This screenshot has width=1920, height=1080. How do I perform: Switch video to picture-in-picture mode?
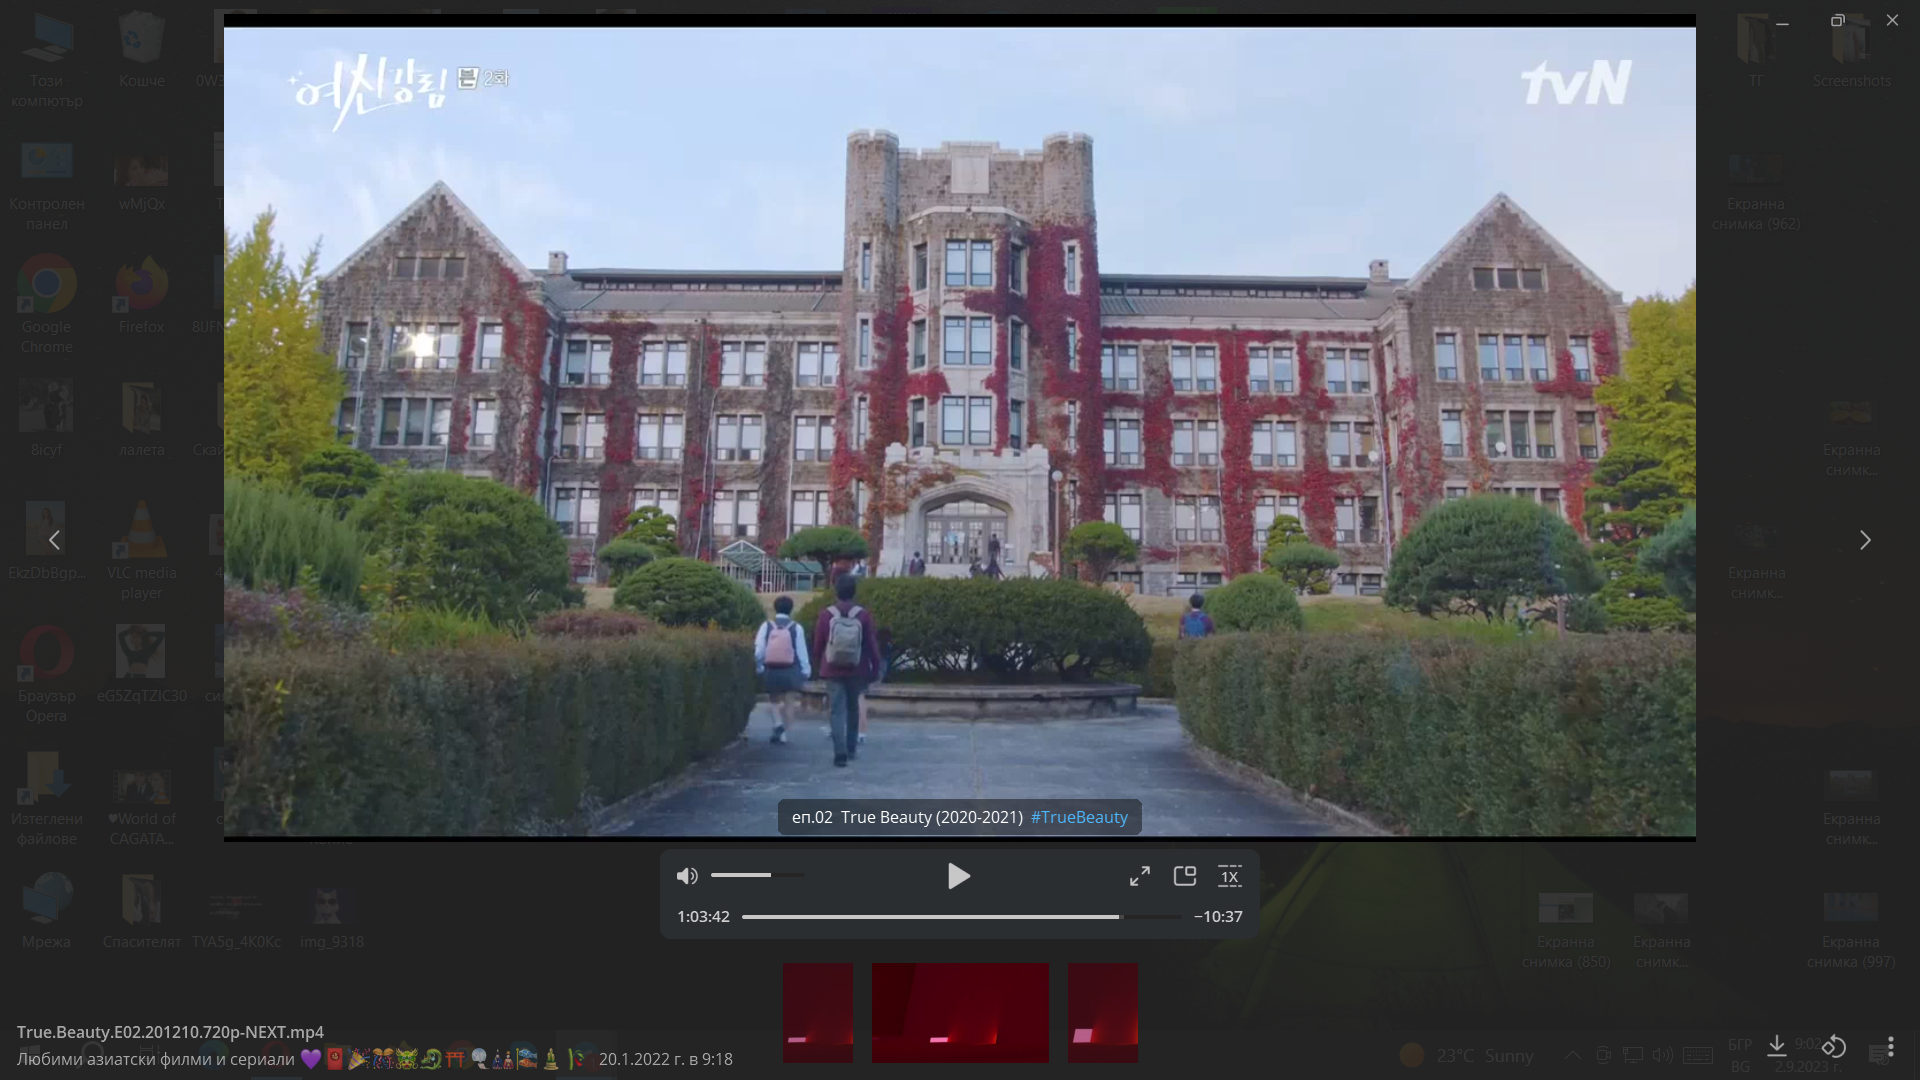point(1185,876)
